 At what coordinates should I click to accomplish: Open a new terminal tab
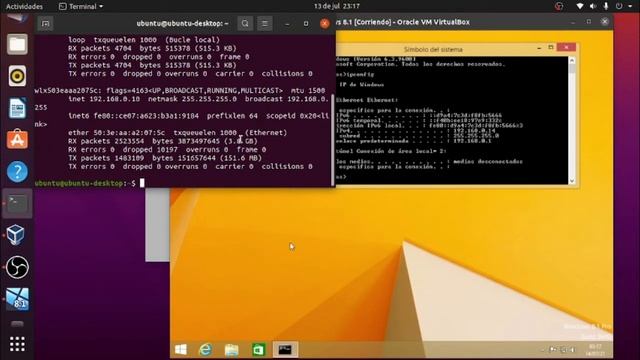click(x=45, y=24)
